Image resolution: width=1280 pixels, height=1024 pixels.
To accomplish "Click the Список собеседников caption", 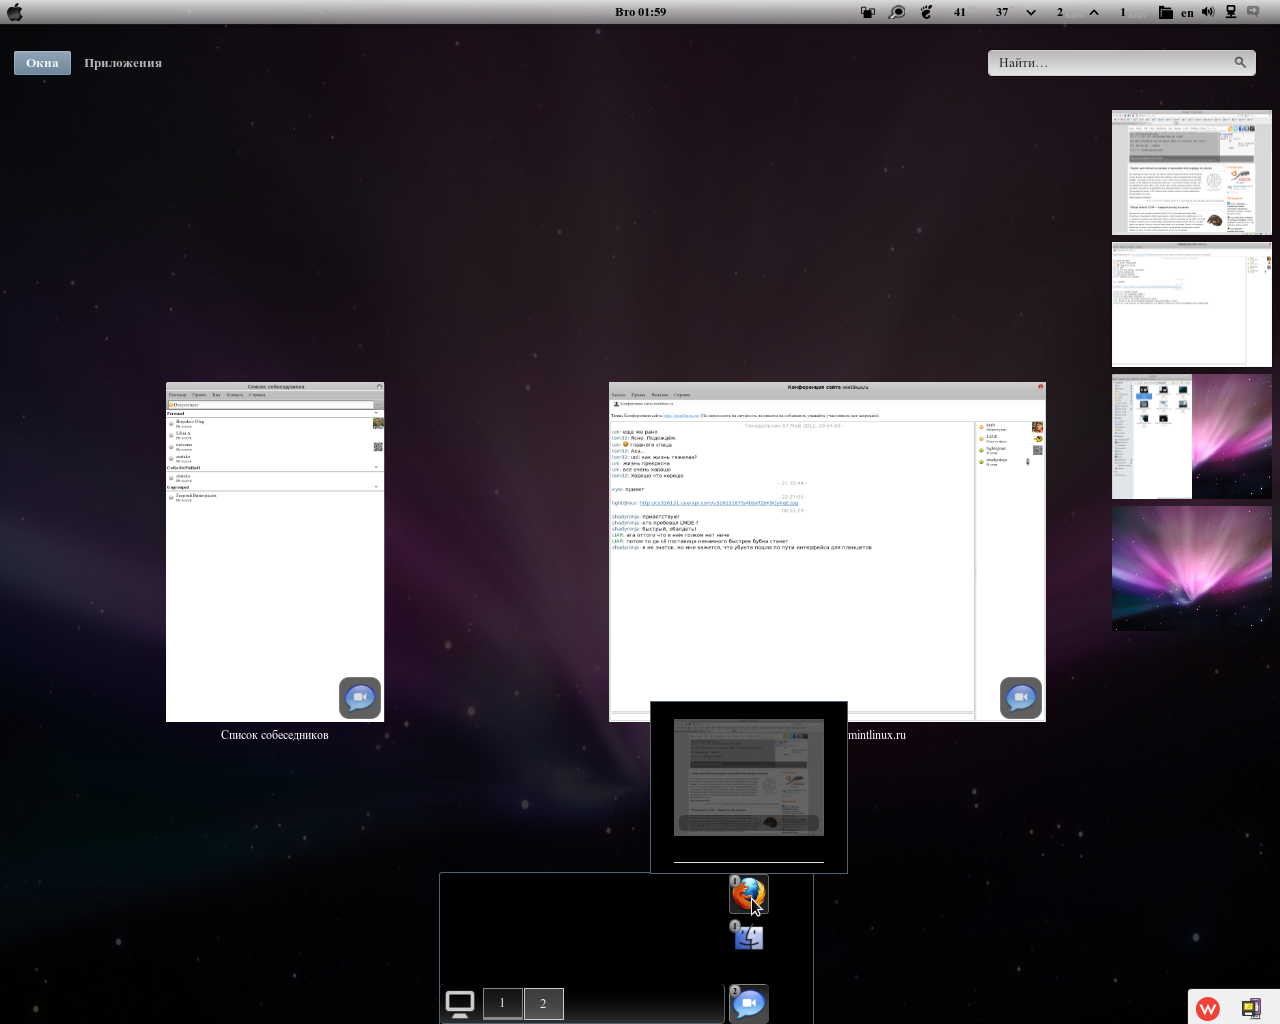I will coord(275,735).
